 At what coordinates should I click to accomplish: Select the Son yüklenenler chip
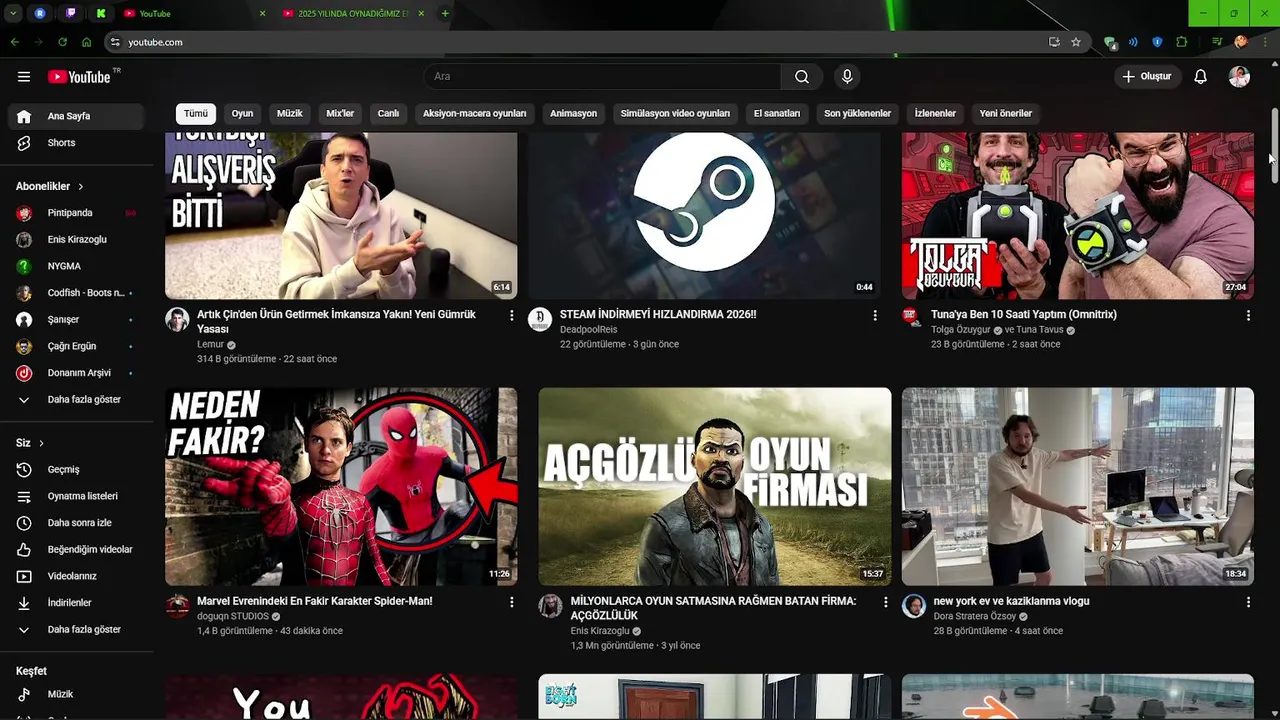tap(858, 114)
